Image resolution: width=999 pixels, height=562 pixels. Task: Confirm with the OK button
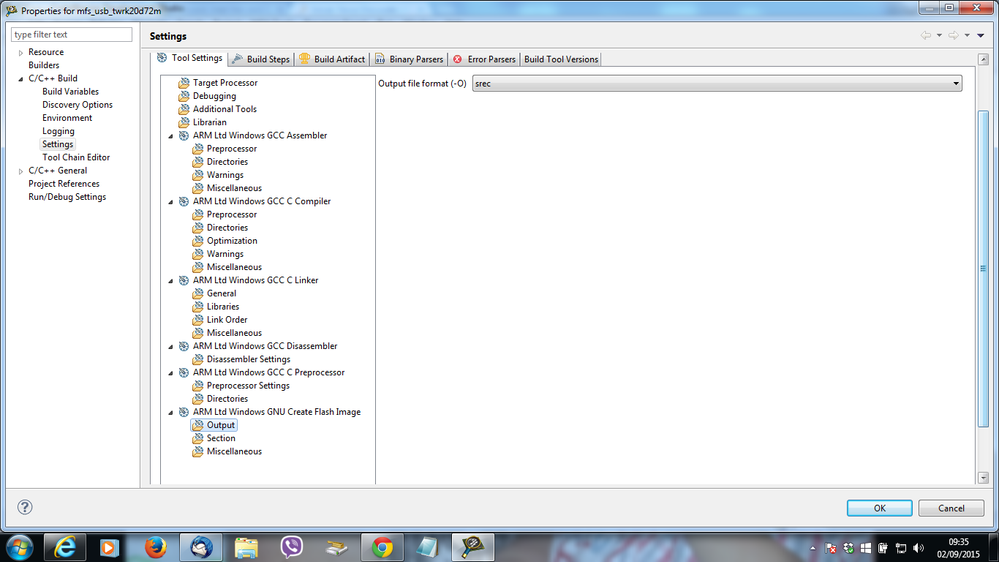pos(879,508)
